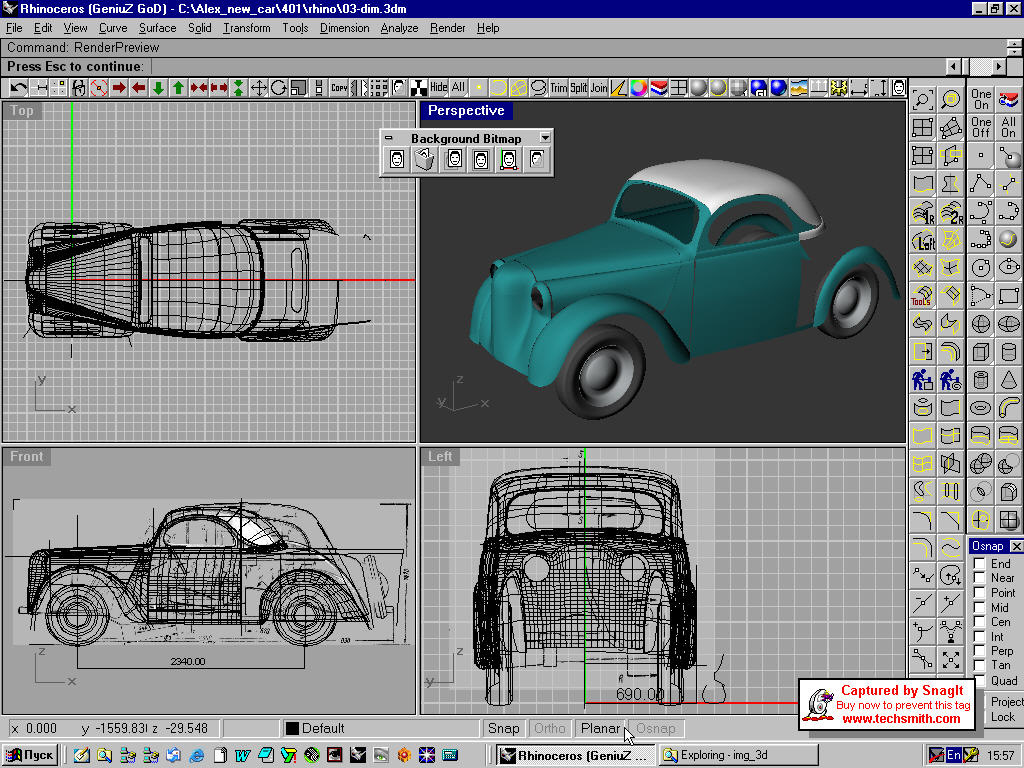Click the vertical dimension tool icon
The height and width of the screenshot is (768, 1024).
click(x=879, y=88)
